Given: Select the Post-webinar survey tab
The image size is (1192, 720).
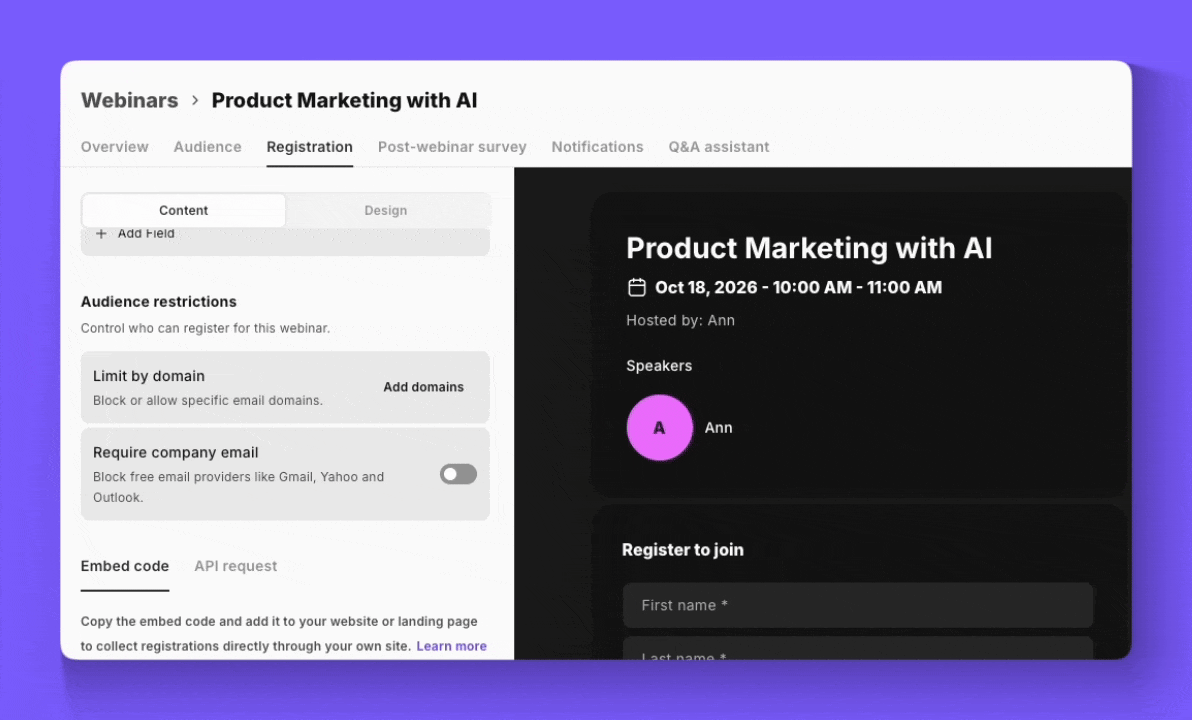Looking at the screenshot, I should click(x=452, y=147).
